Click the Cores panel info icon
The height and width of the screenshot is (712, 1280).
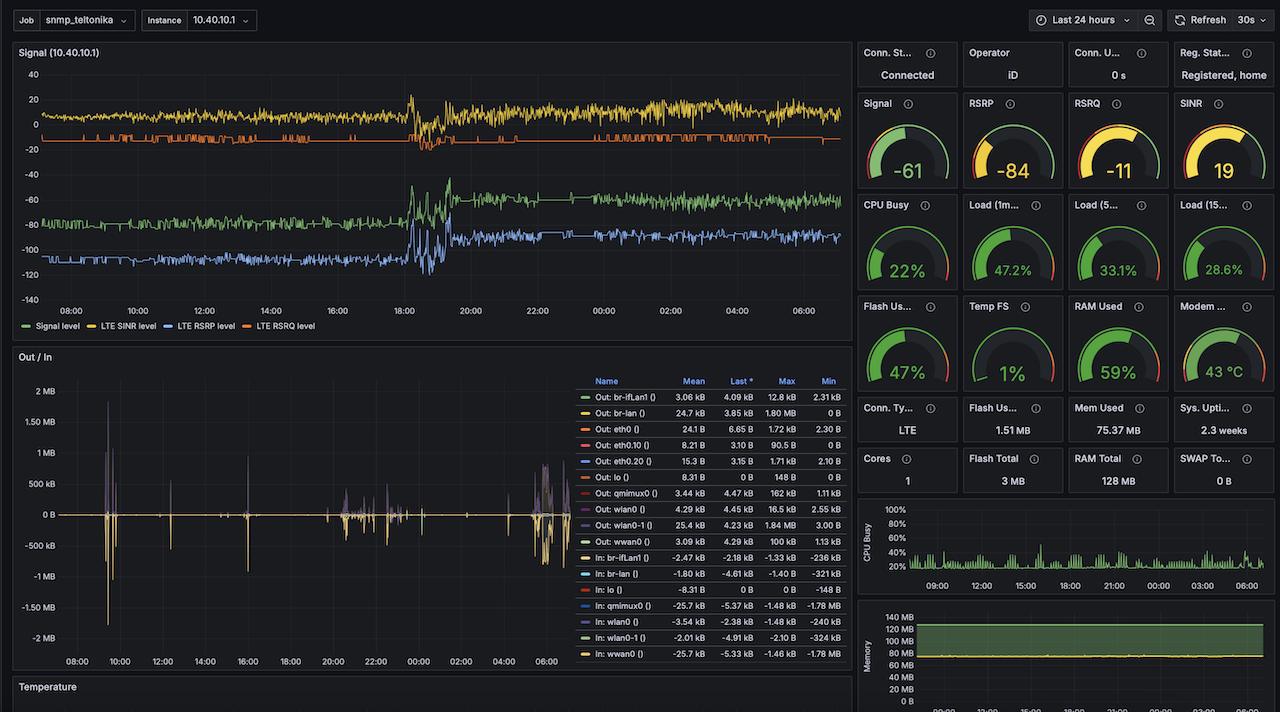(x=906, y=459)
